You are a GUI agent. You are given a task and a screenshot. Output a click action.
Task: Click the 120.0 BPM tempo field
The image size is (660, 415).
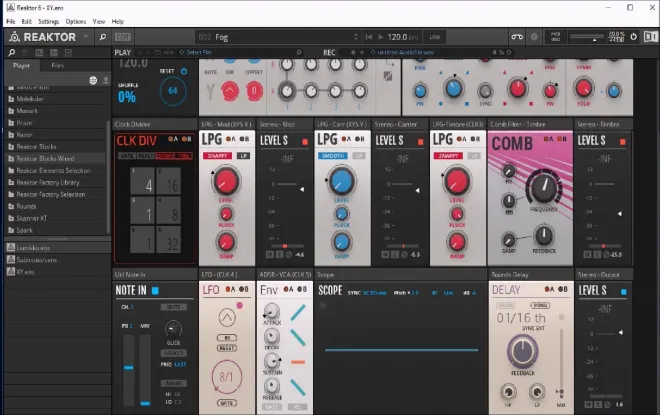coord(402,37)
